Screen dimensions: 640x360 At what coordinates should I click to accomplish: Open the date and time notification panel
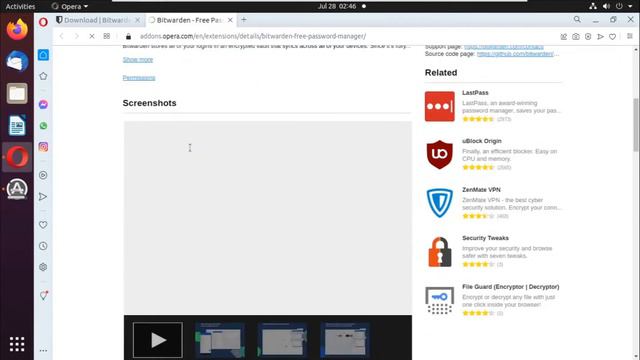coord(337,6)
